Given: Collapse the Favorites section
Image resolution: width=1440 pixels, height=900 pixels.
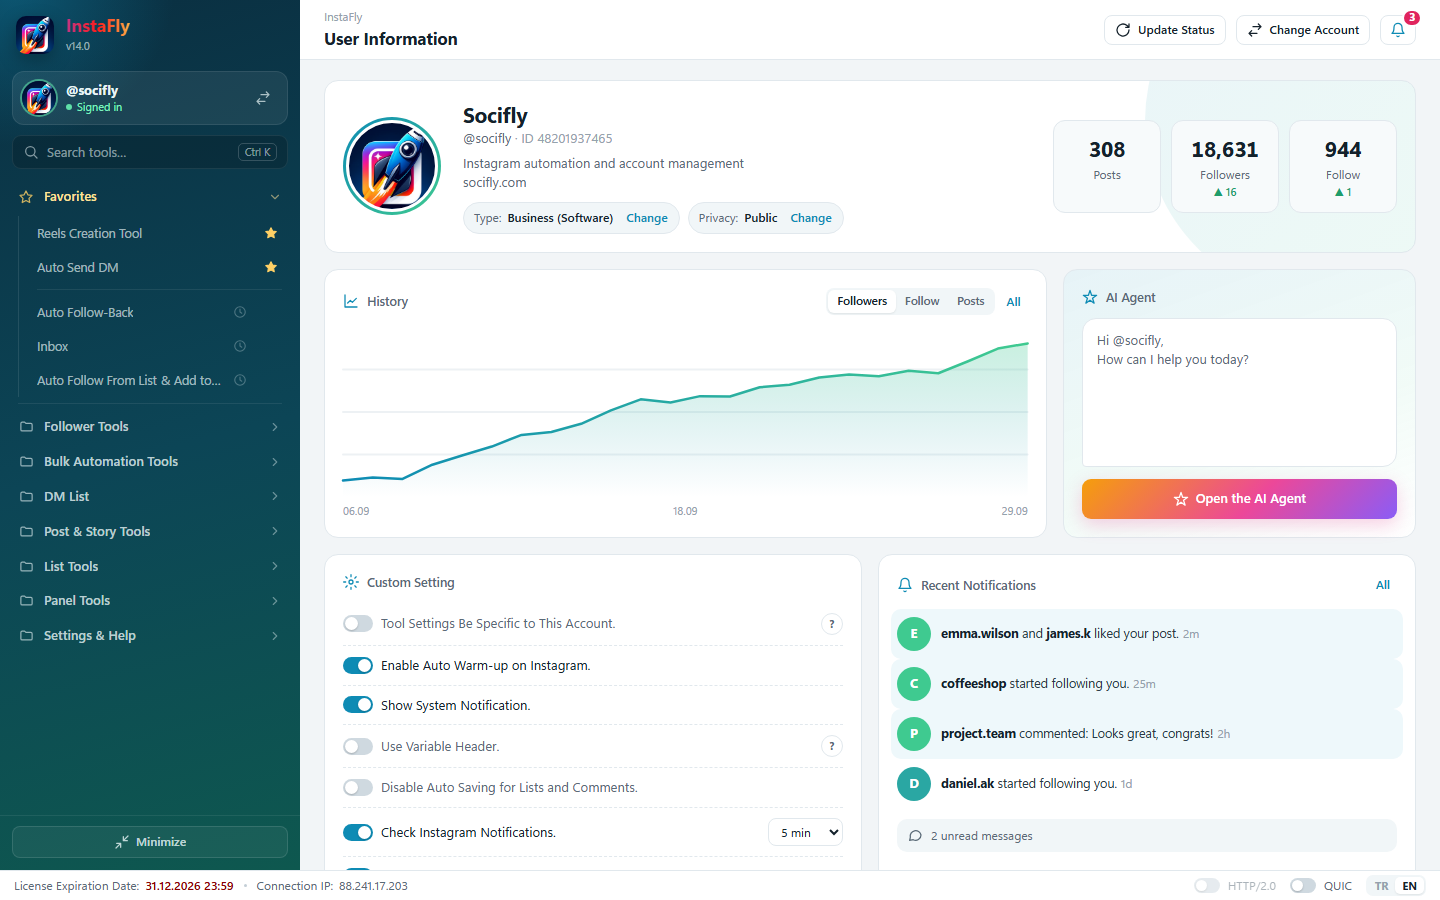Looking at the screenshot, I should tap(150, 197).
